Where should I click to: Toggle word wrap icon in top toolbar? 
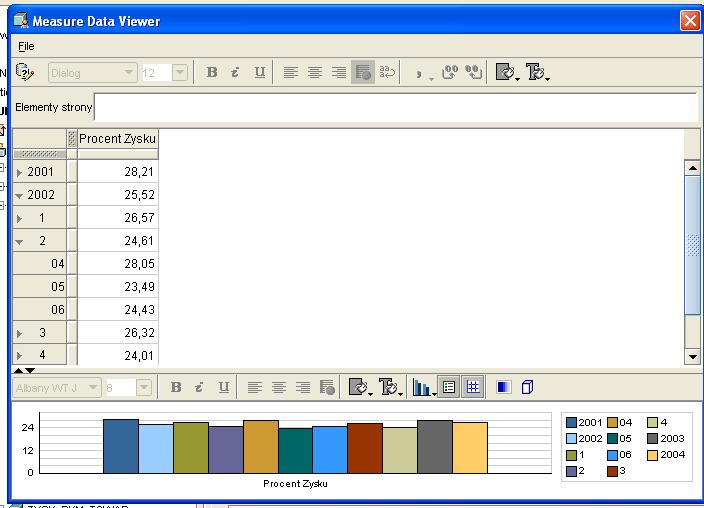387,72
